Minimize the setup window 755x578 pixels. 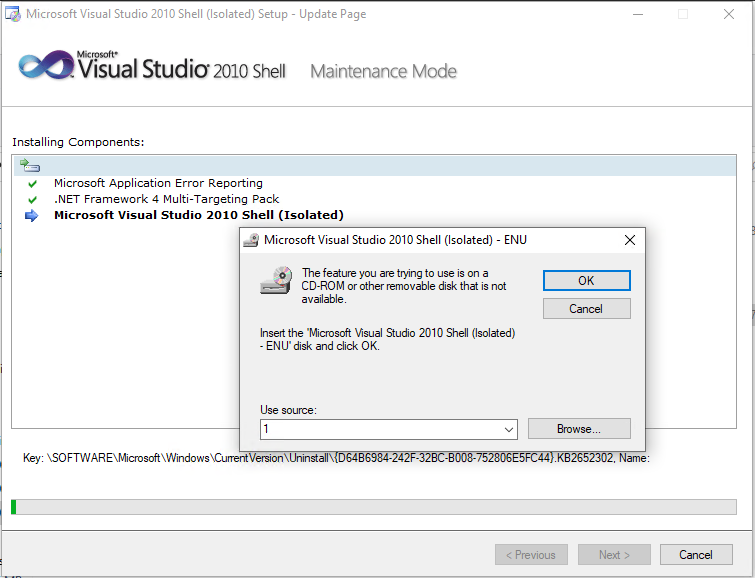[638, 14]
